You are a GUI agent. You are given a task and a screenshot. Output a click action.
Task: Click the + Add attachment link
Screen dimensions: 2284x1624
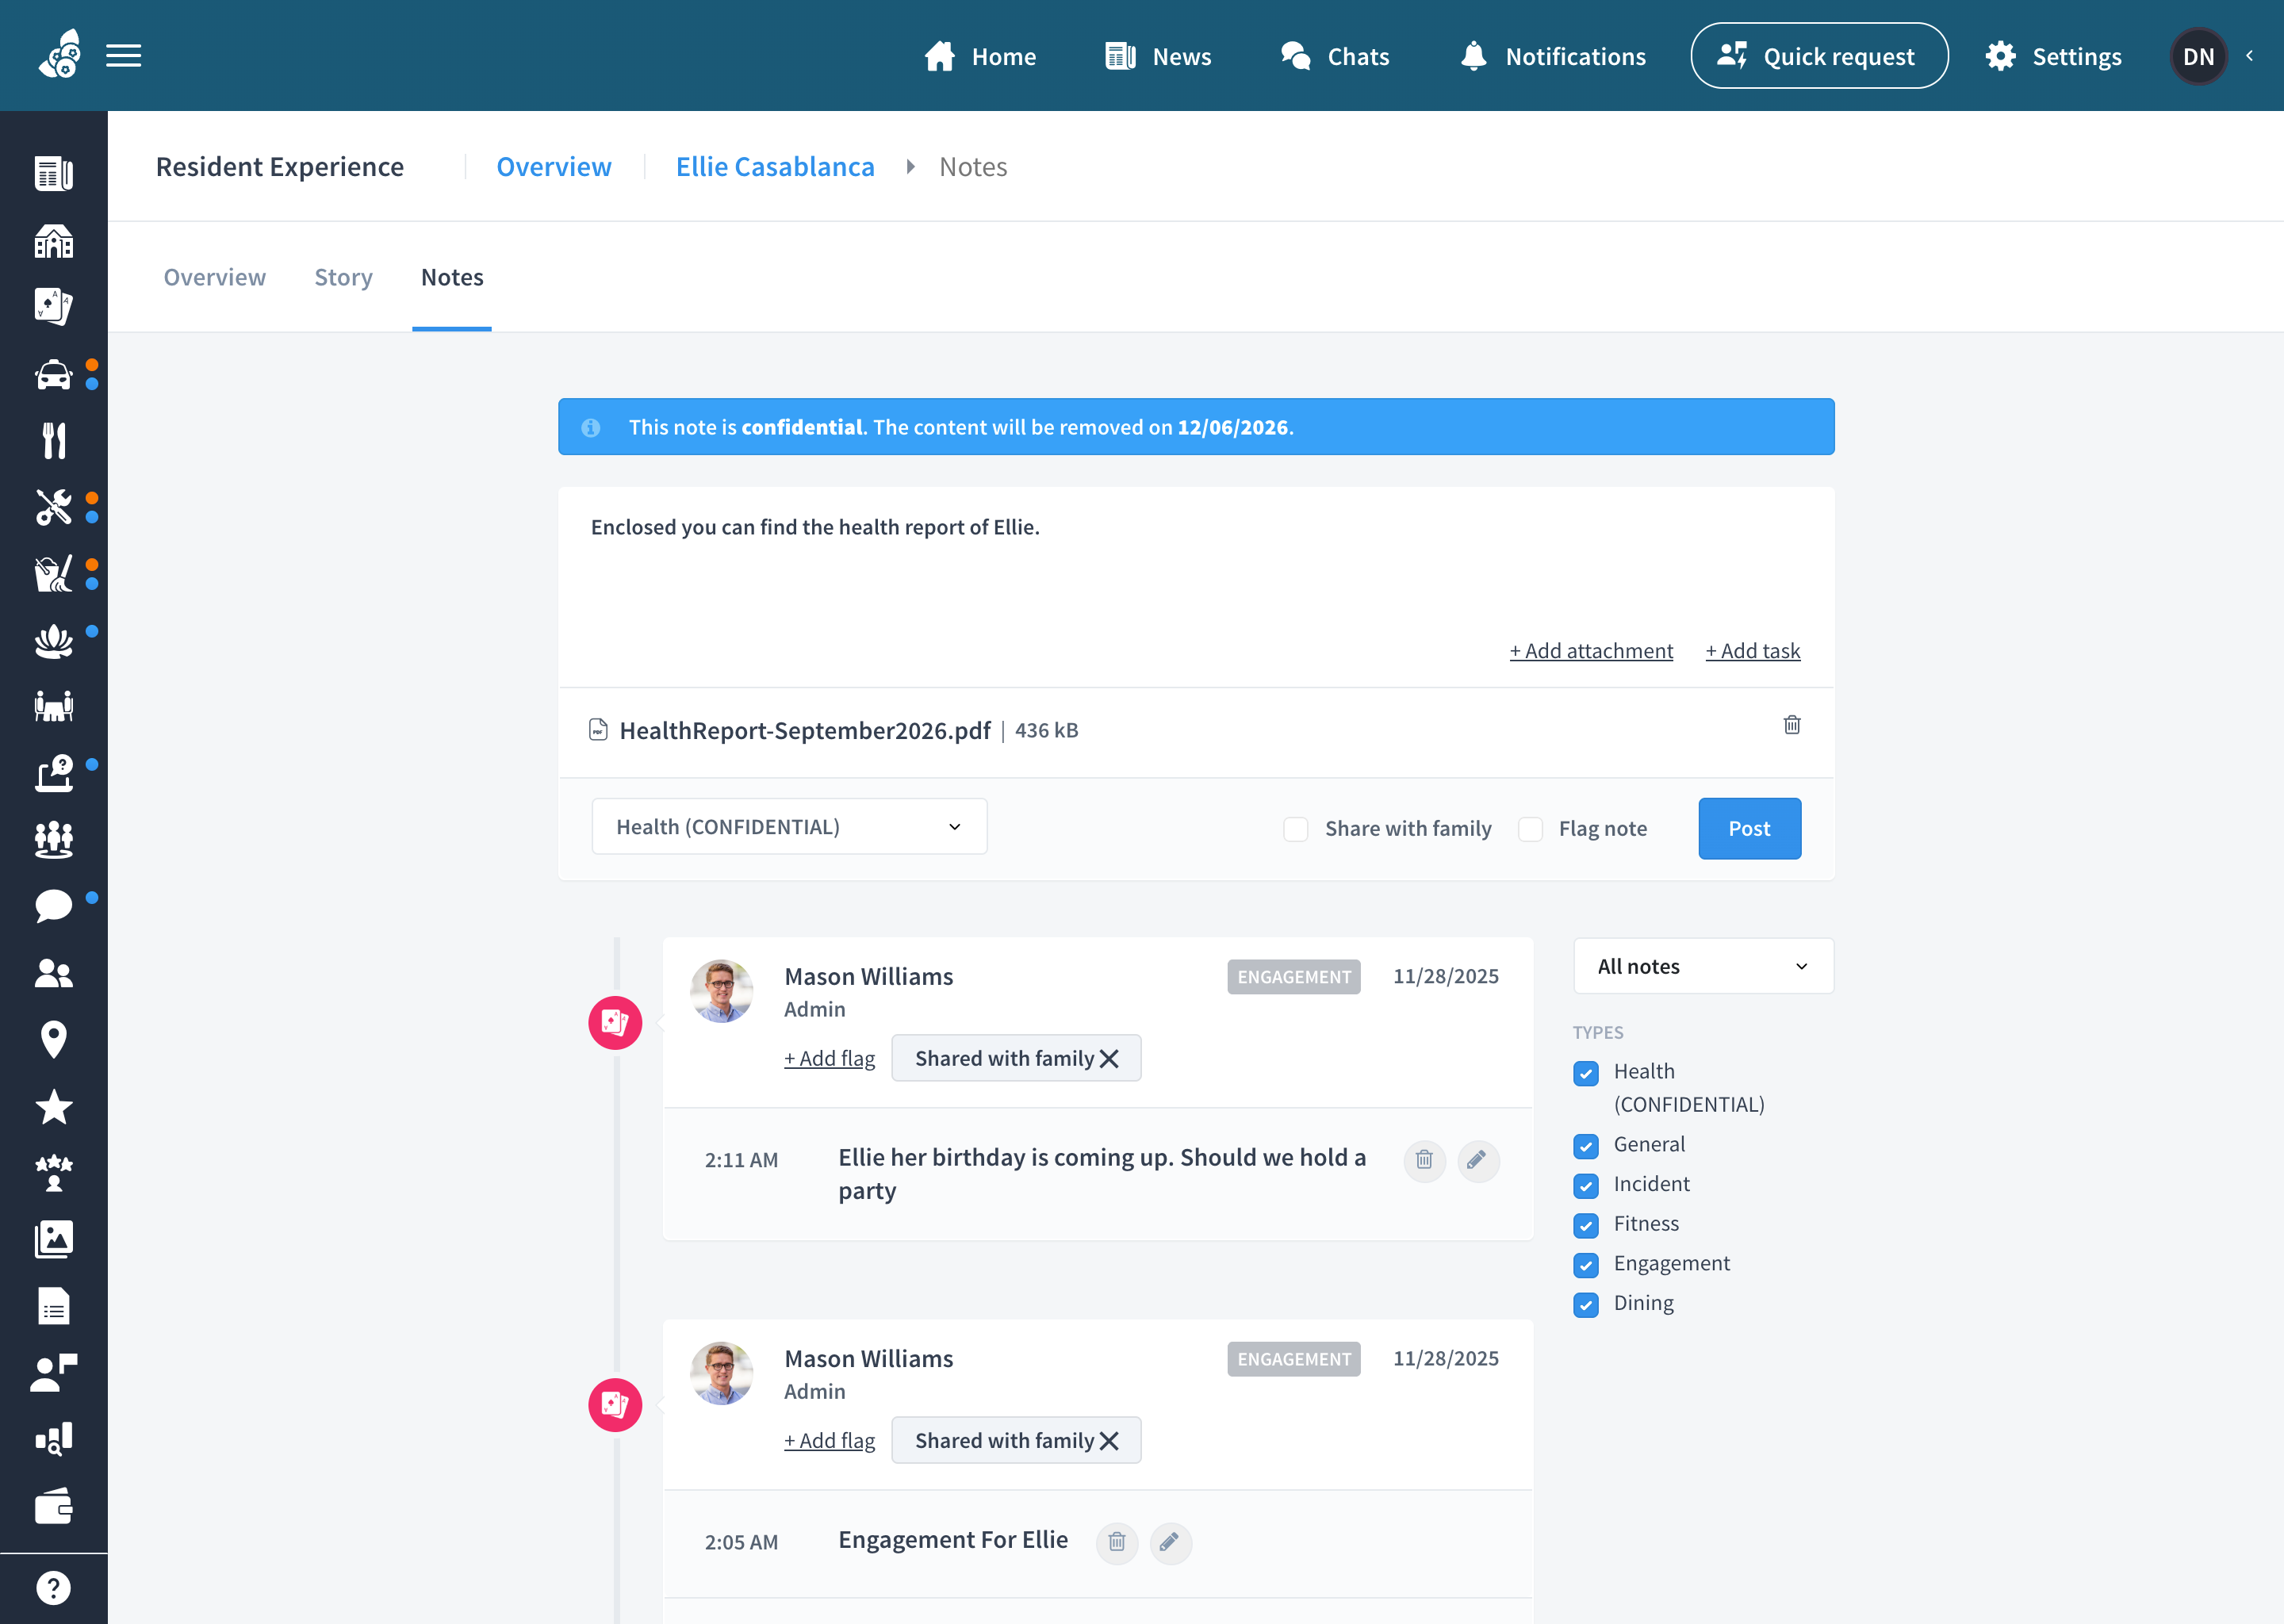(x=1591, y=651)
